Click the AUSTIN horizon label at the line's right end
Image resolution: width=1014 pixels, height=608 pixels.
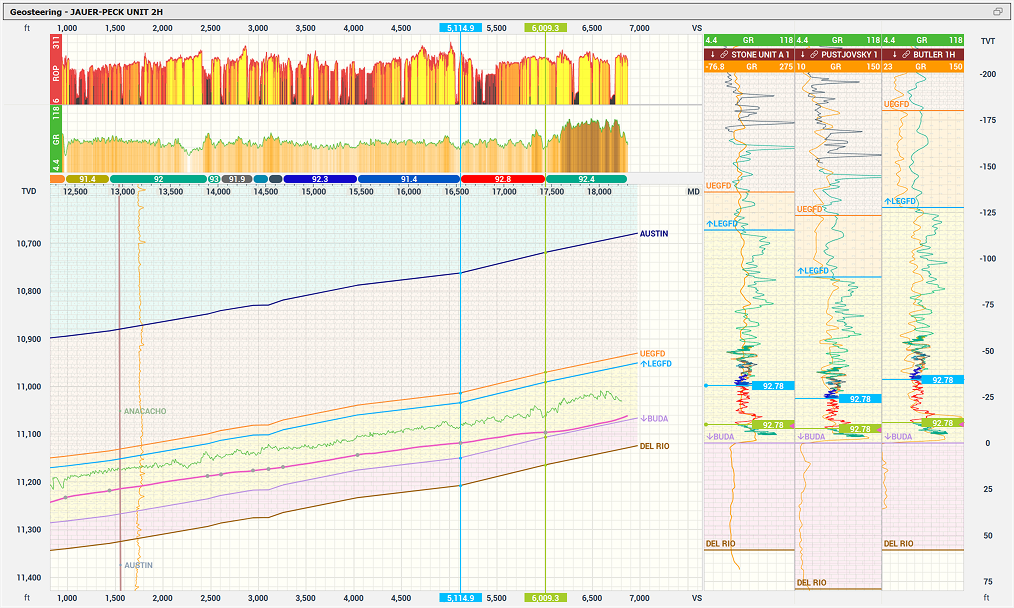tap(654, 233)
